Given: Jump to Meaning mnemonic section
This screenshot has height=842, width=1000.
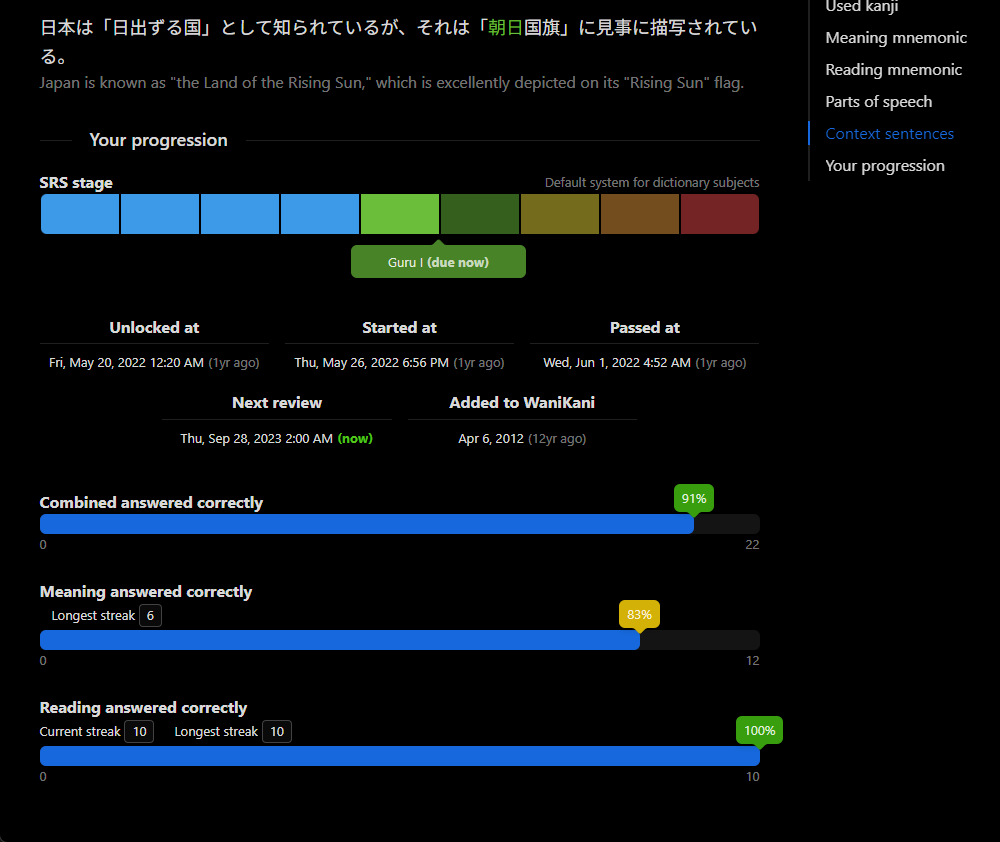Looking at the screenshot, I should point(896,38).
